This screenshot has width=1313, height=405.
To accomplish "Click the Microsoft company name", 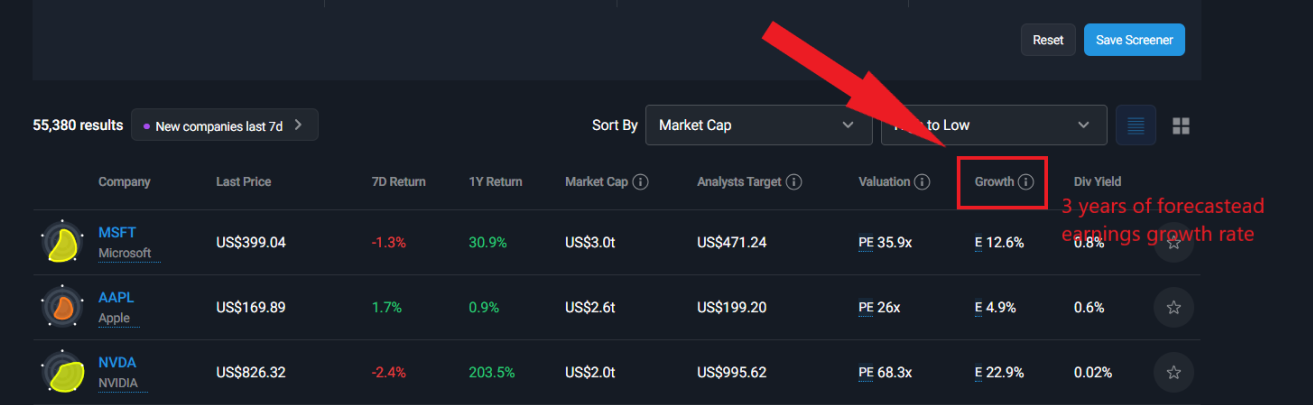I will click(125, 253).
